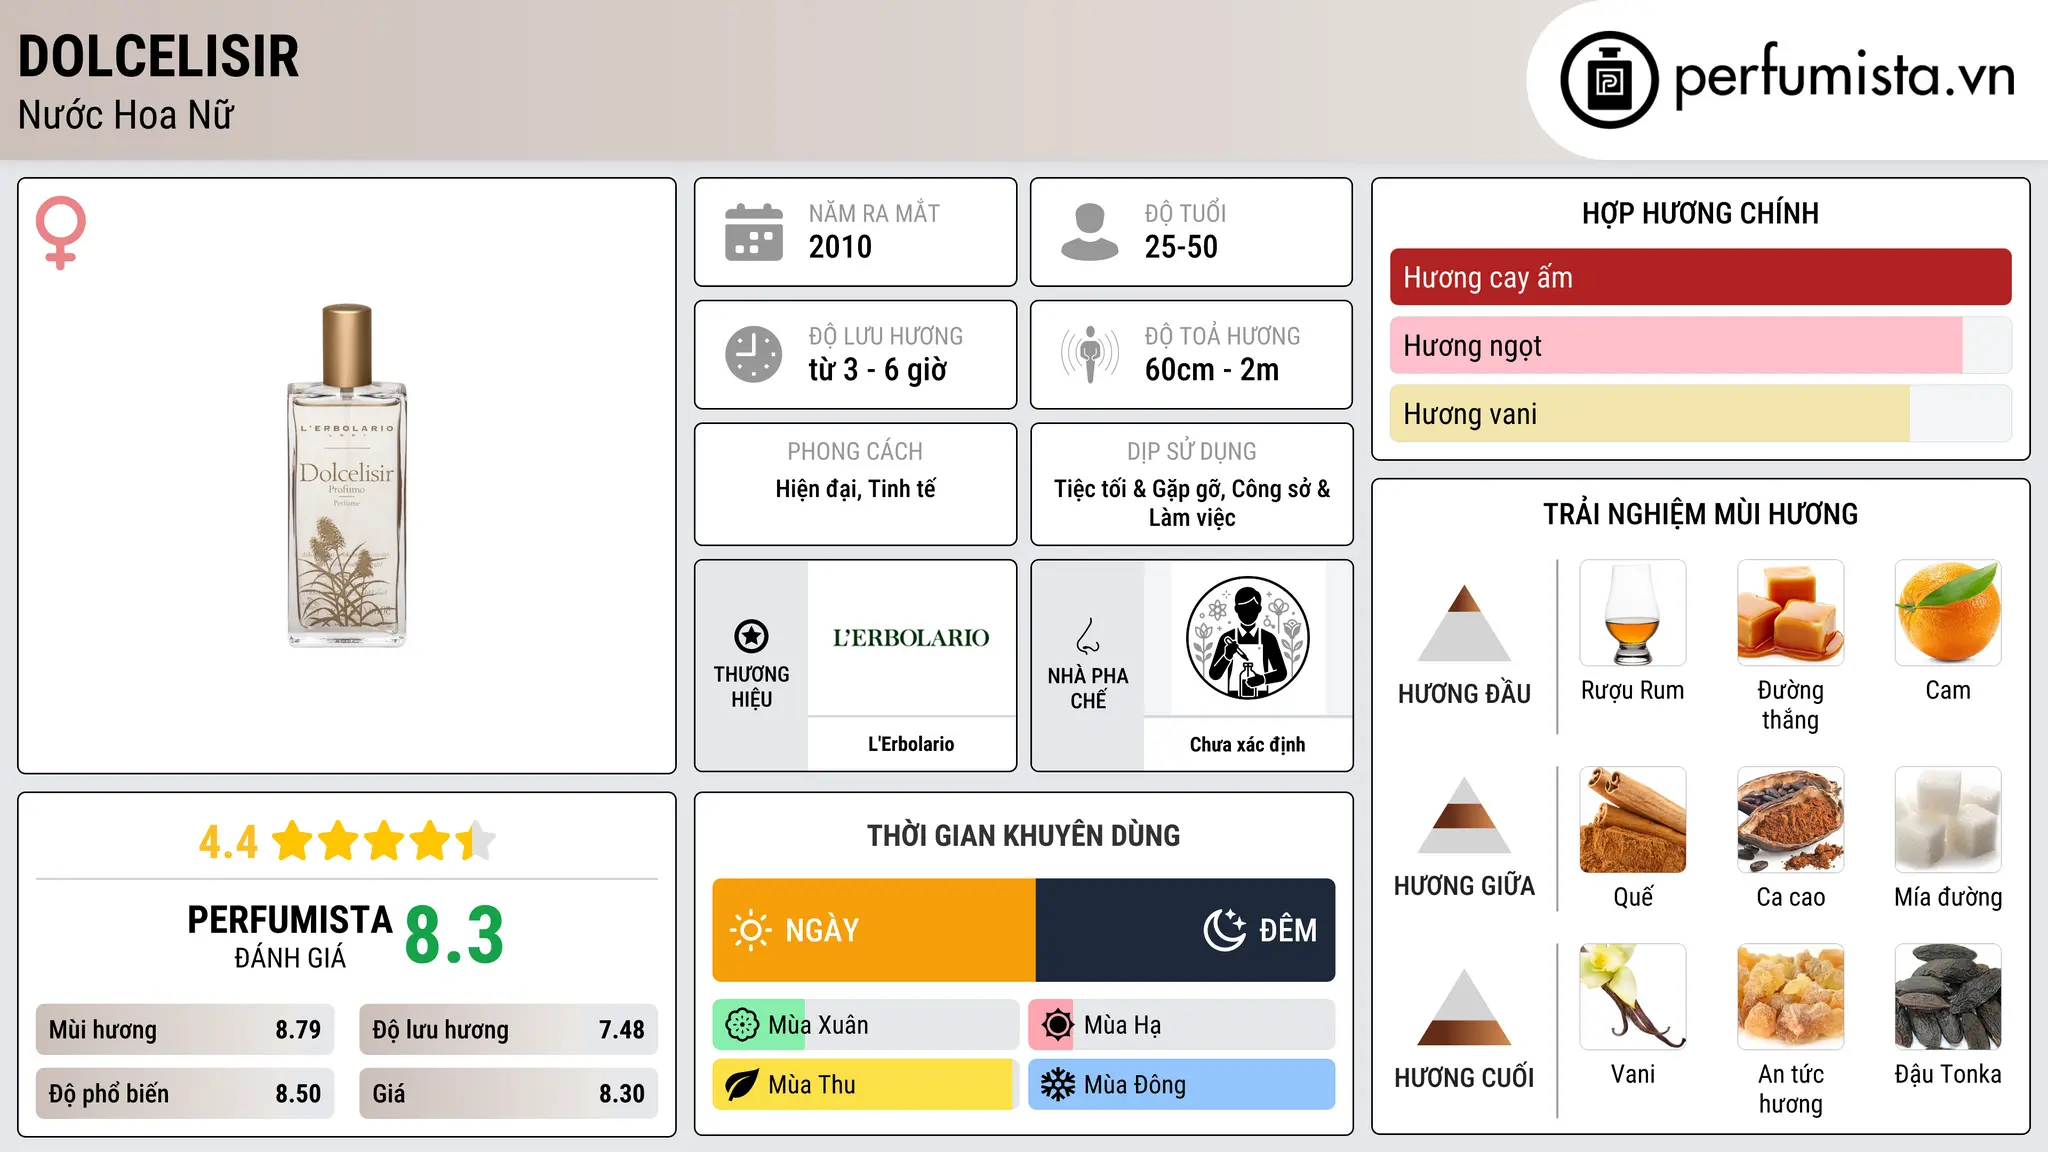This screenshot has width=2048, height=1152.
Task: Click the perfumer illustration above Chưa xác định
Action: tap(1247, 638)
